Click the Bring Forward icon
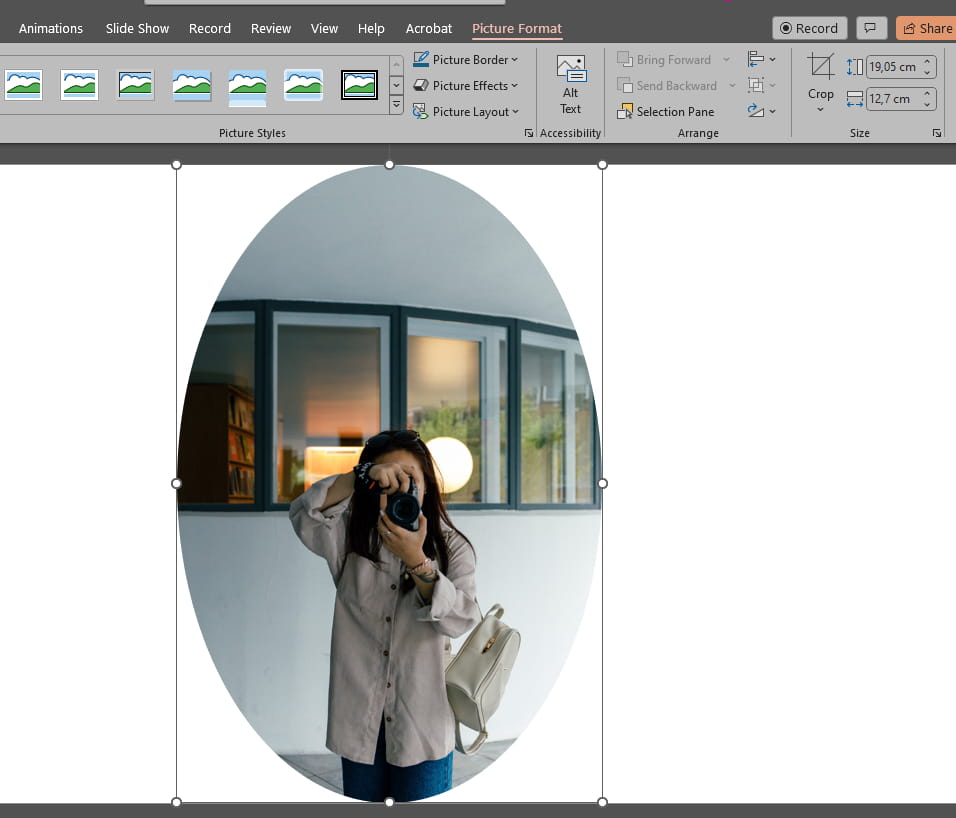956x818 pixels. pos(624,59)
